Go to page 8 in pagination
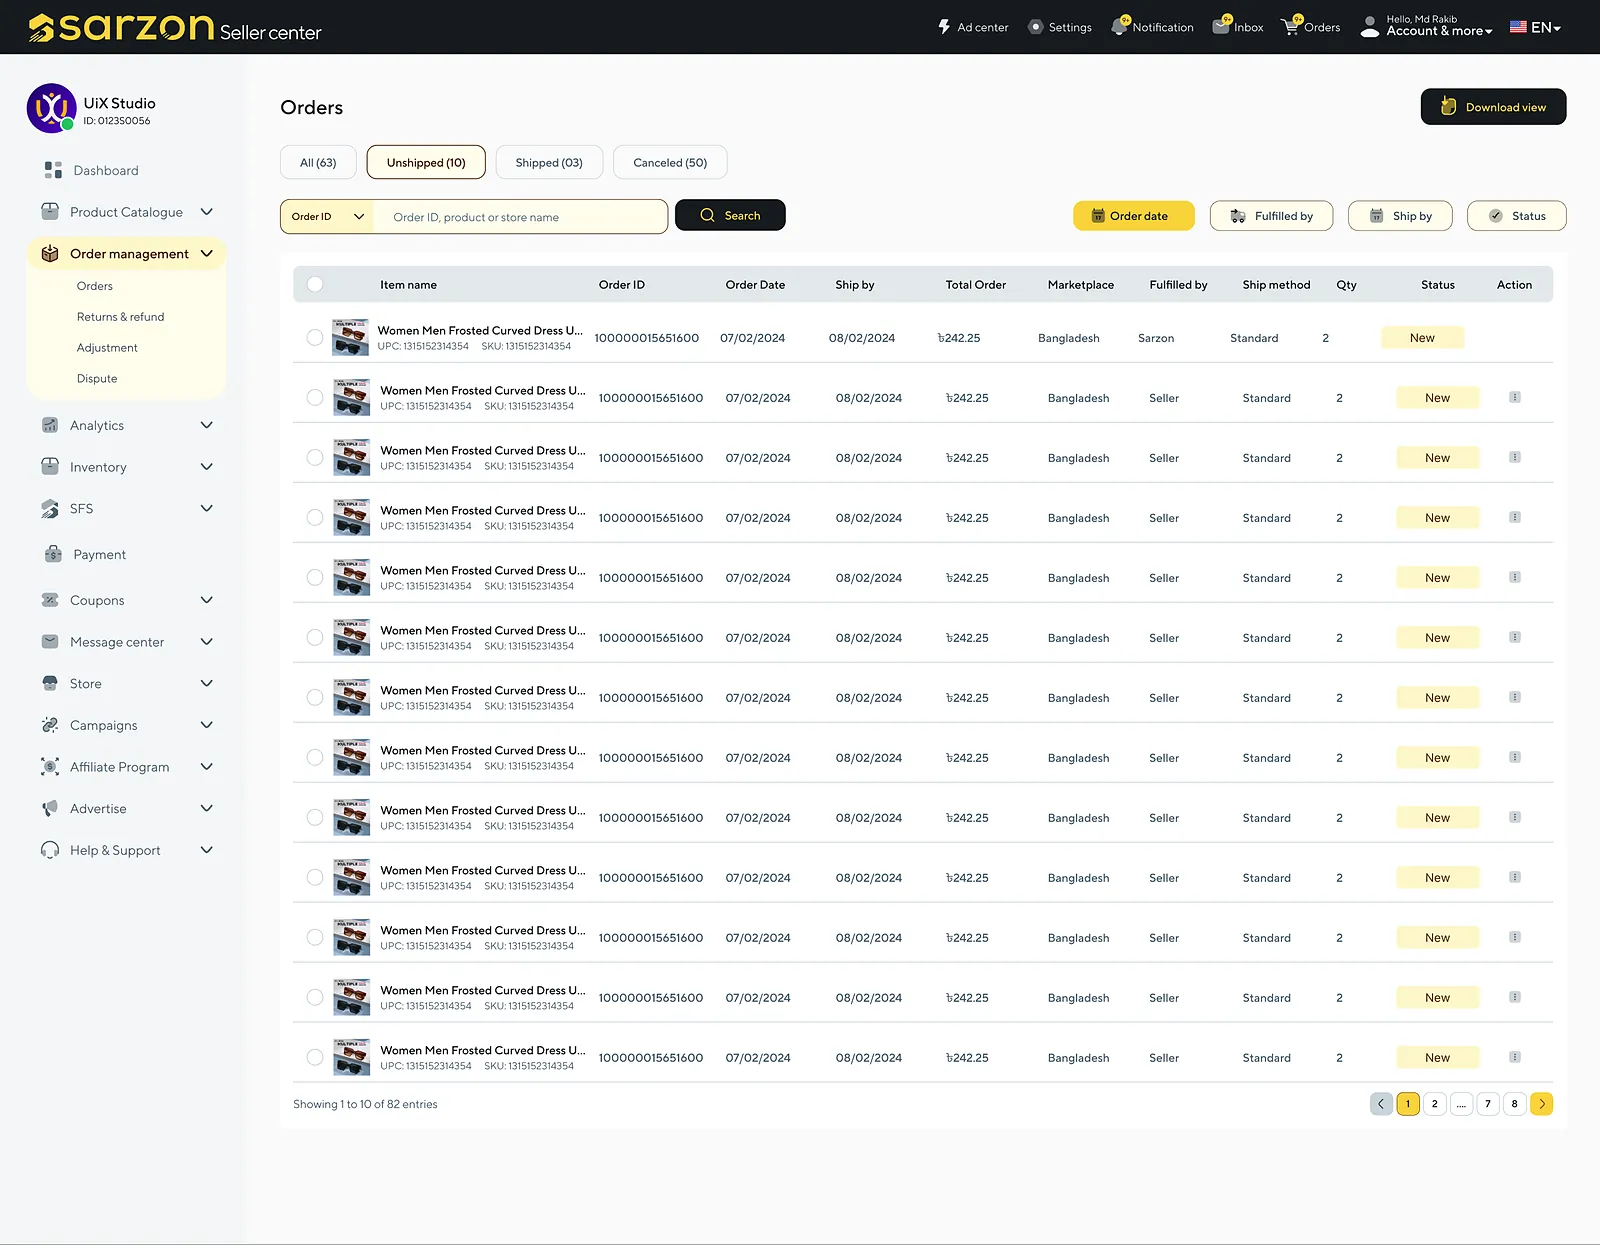Viewport: 1600px width, 1245px height. (1514, 1104)
